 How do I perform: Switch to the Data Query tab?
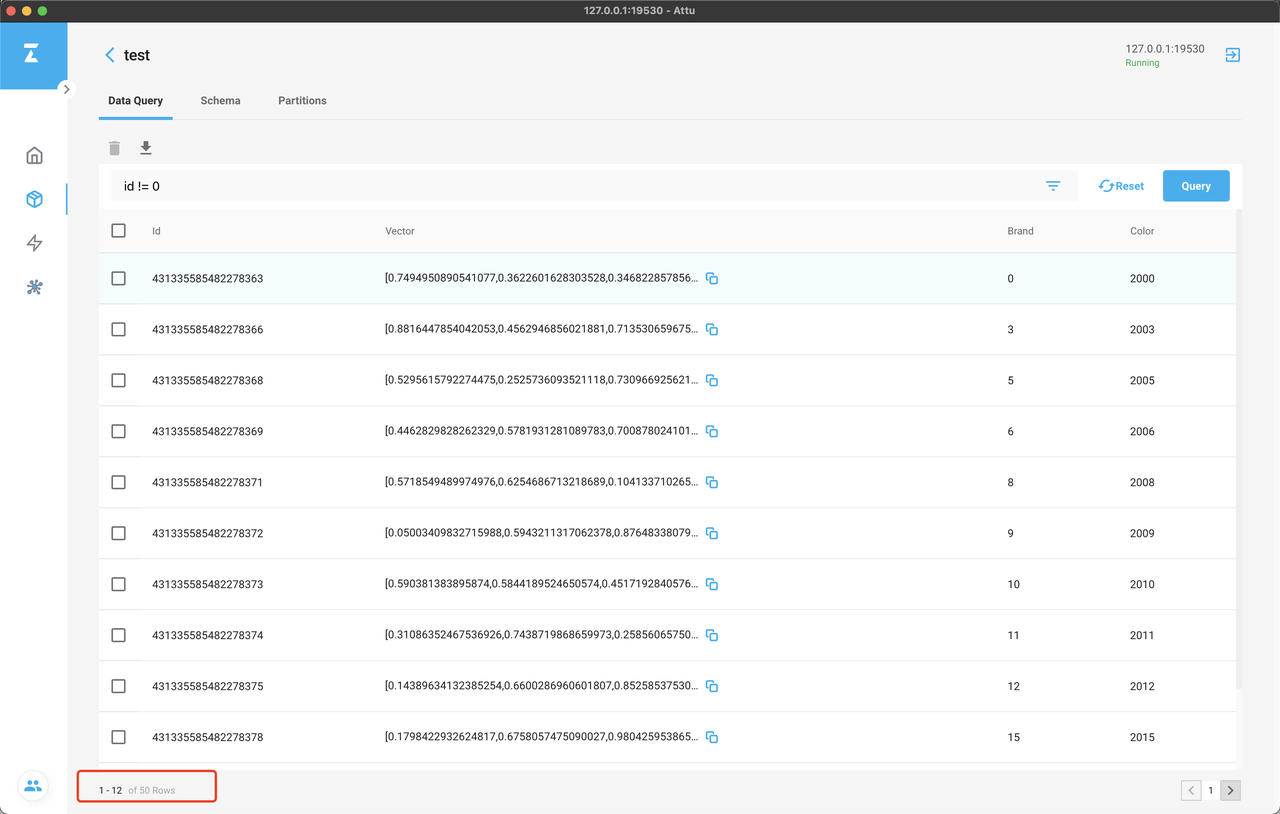135,101
